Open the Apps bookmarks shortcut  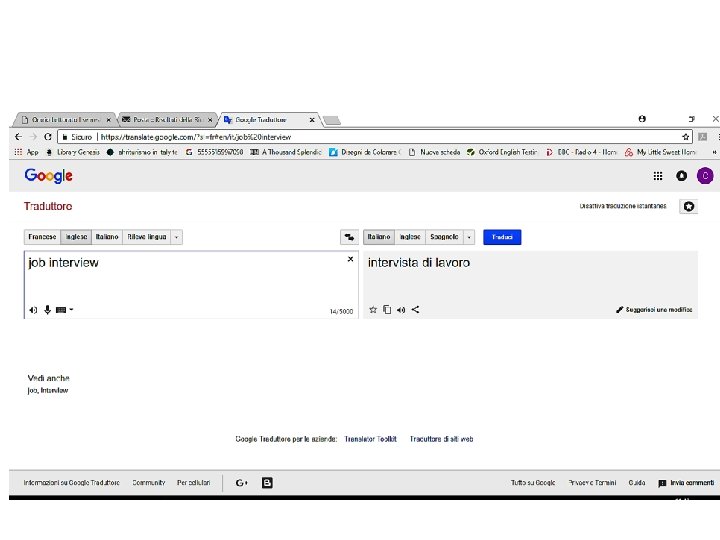27,152
